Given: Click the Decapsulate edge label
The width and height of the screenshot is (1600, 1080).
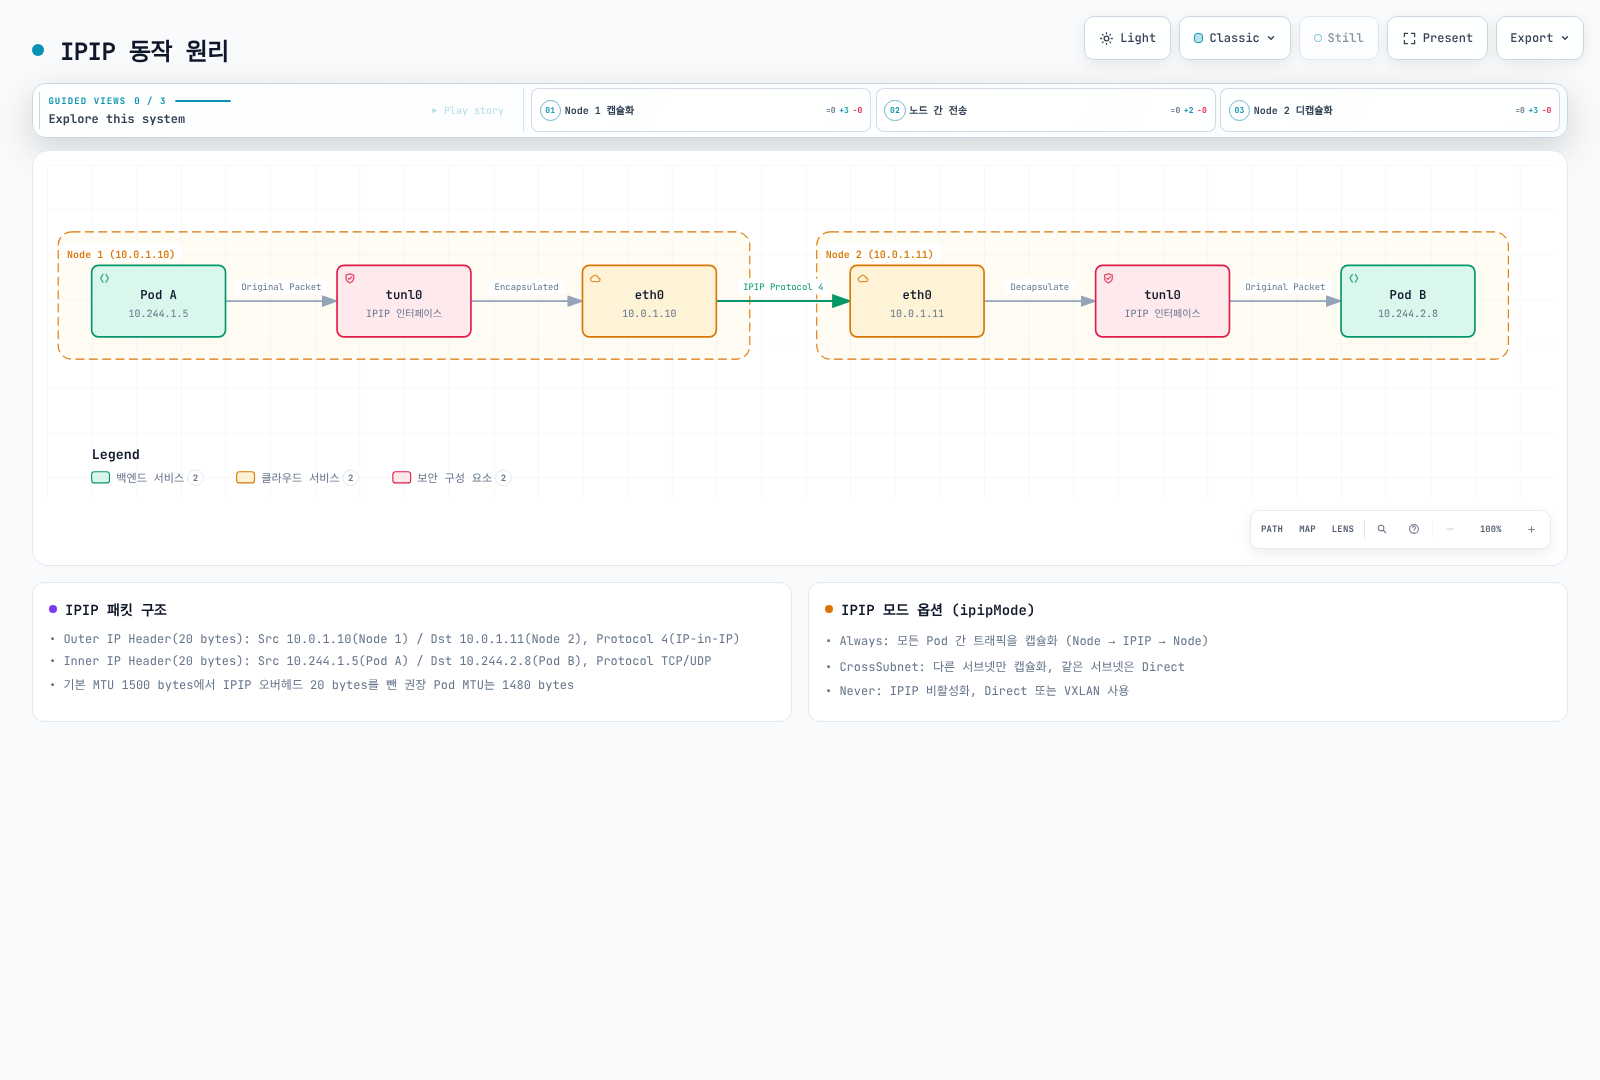Looking at the screenshot, I should click(1040, 287).
